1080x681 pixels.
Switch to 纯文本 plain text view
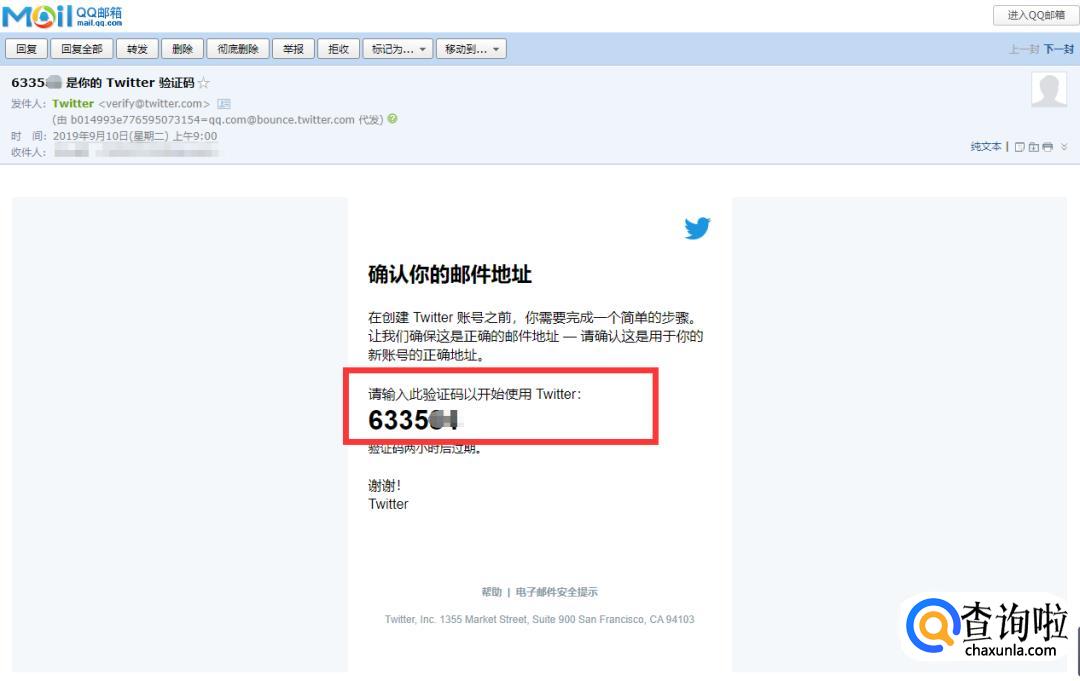coord(986,147)
